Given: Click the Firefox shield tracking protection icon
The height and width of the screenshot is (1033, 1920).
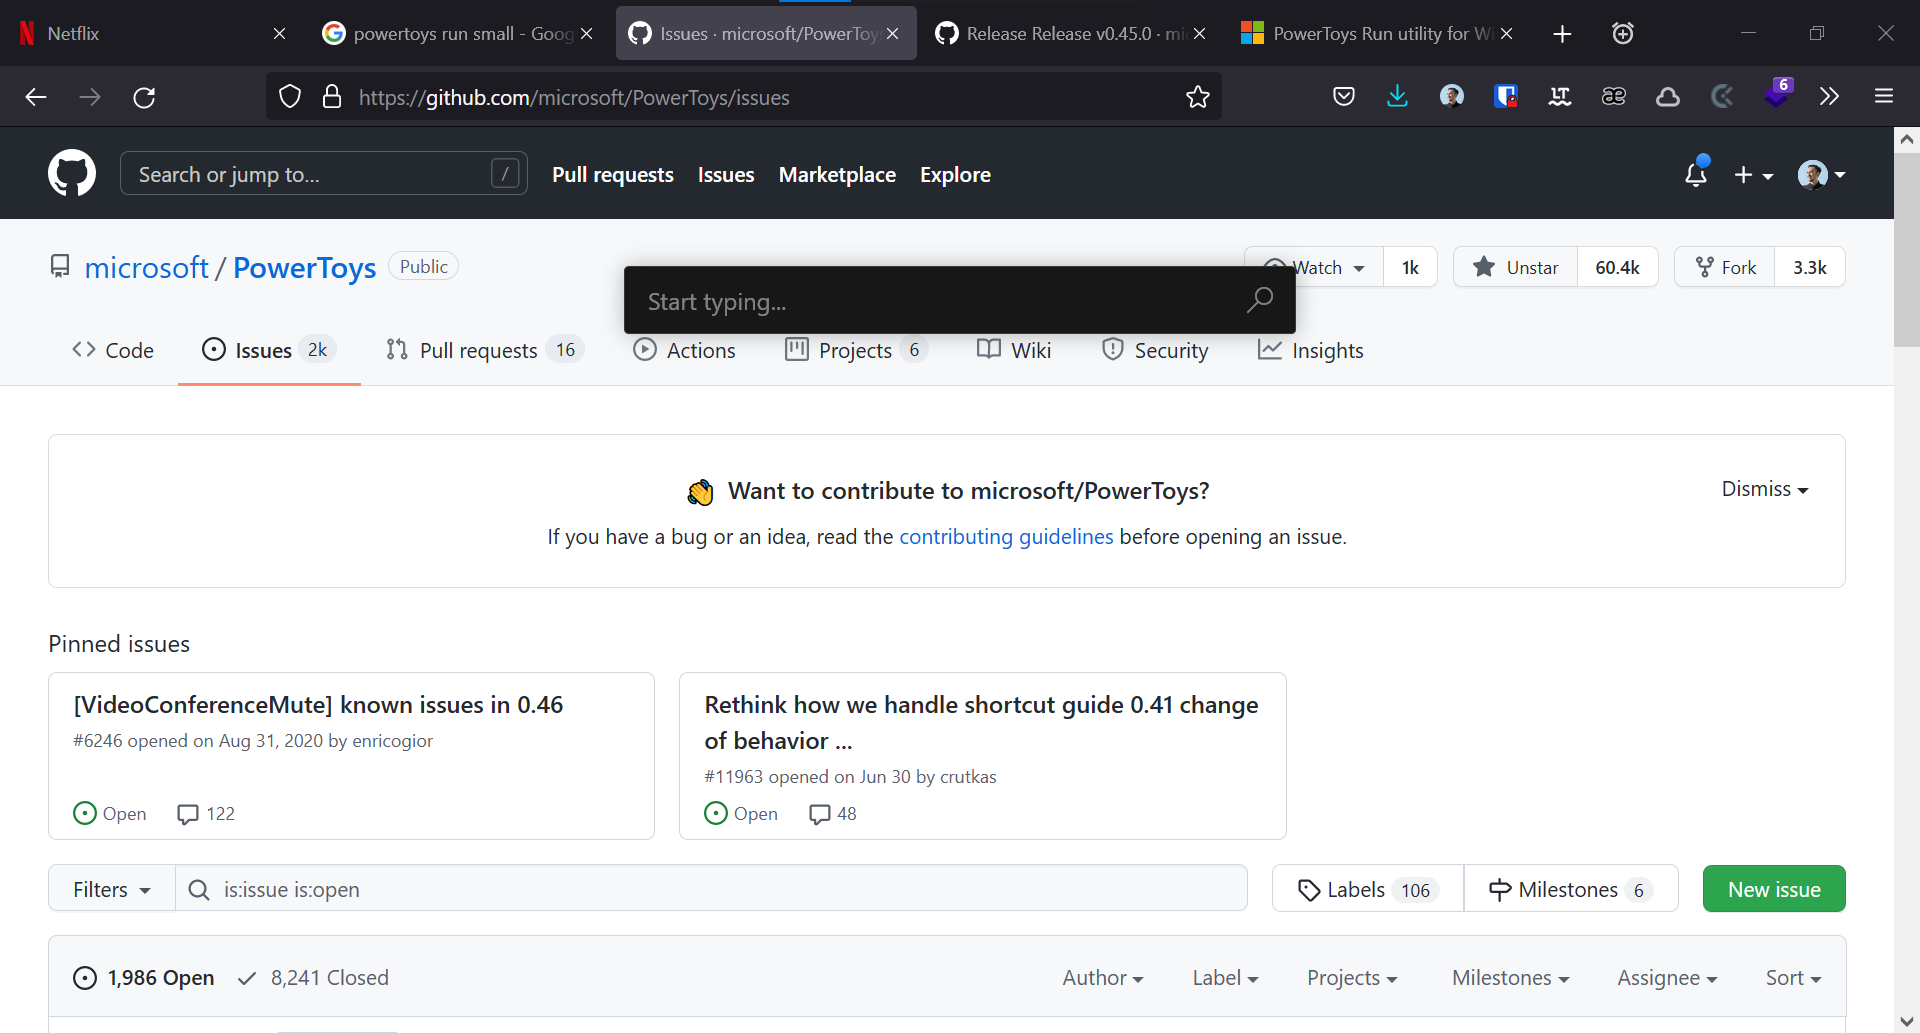Looking at the screenshot, I should 290,97.
